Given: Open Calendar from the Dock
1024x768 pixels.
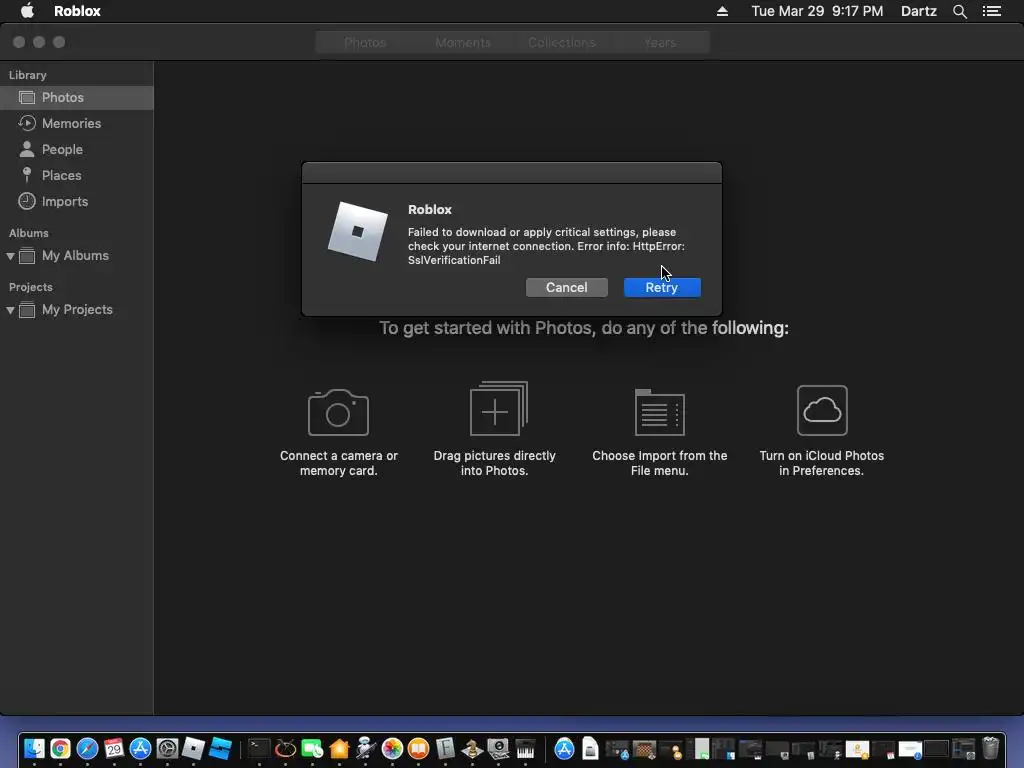Looking at the screenshot, I should tap(114, 748).
